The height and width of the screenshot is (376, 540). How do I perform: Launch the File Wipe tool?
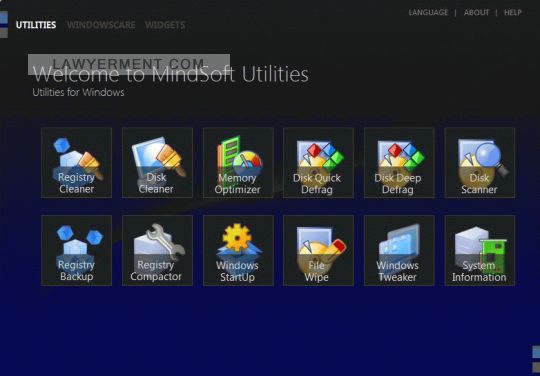pos(318,250)
